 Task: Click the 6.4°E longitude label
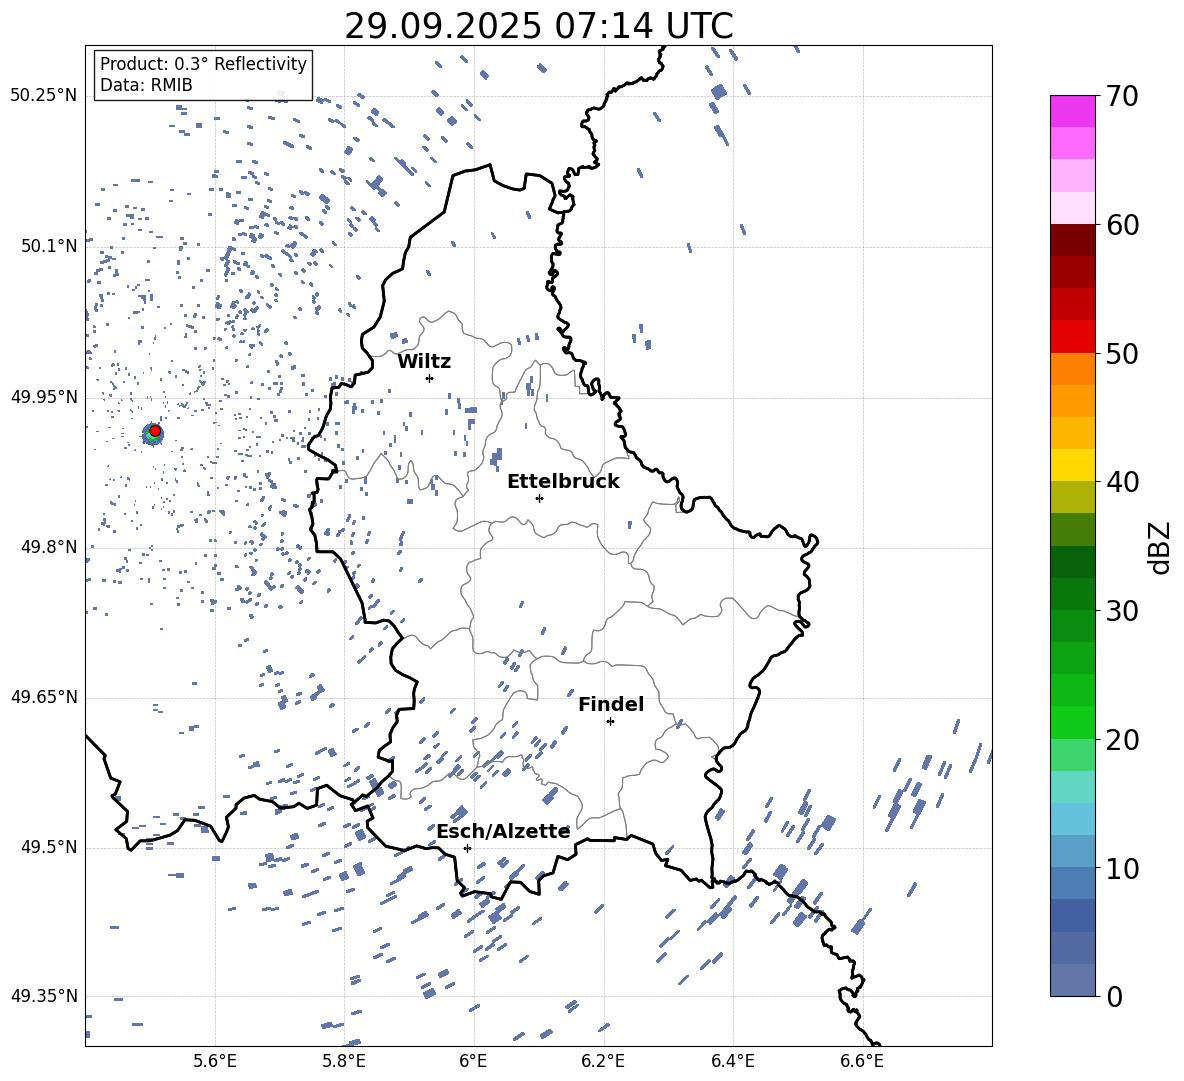732,1062
